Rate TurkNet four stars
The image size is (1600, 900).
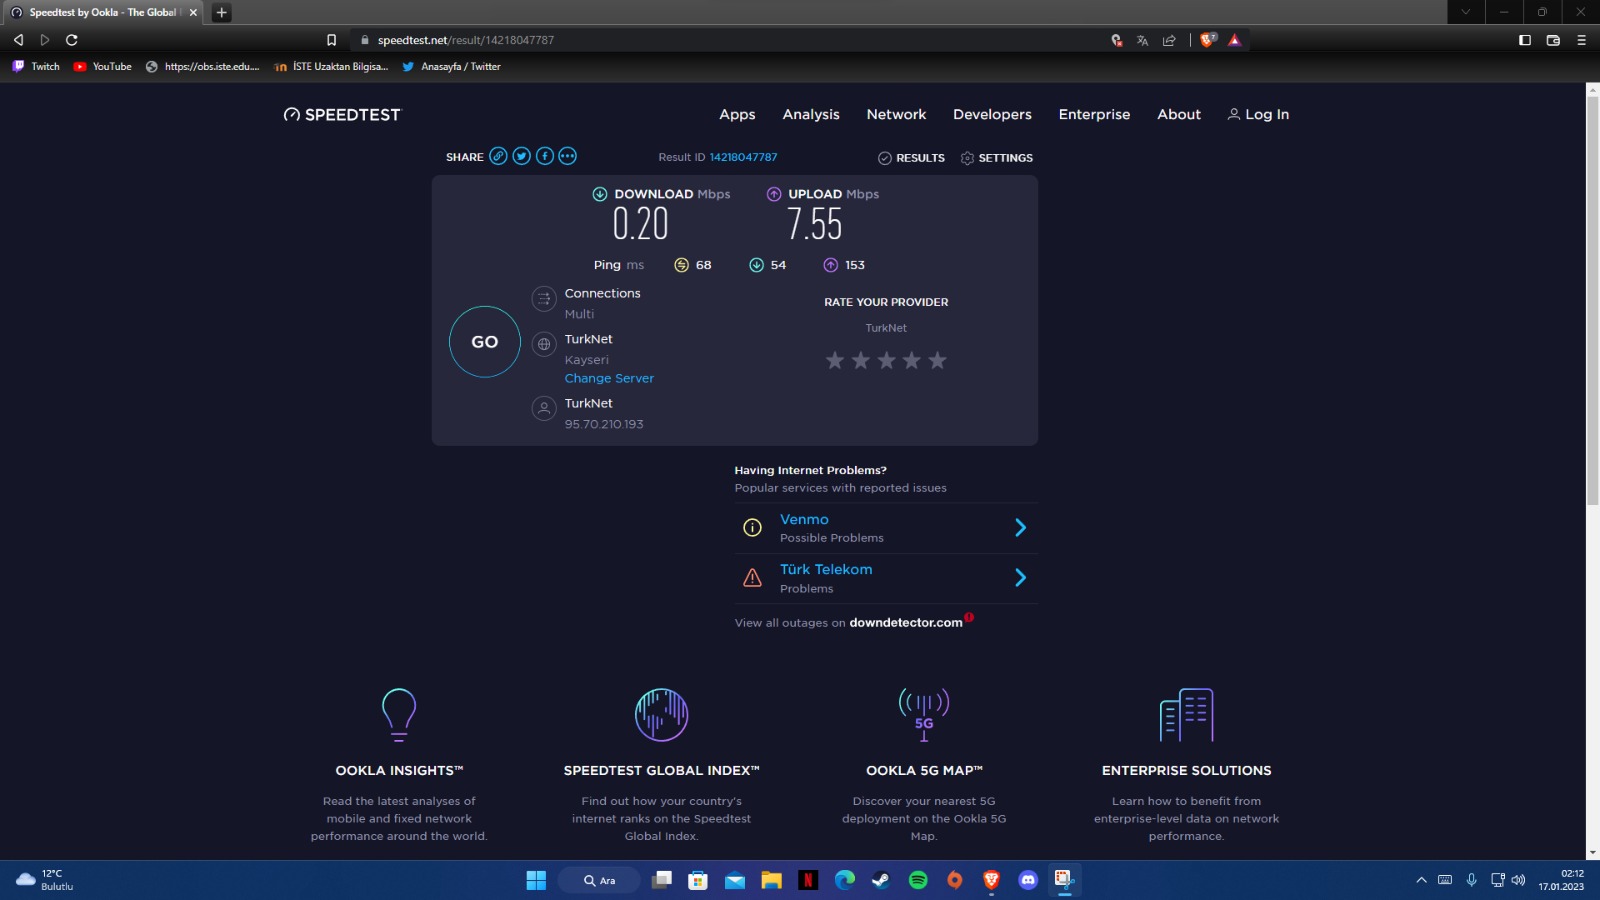[x=912, y=360]
